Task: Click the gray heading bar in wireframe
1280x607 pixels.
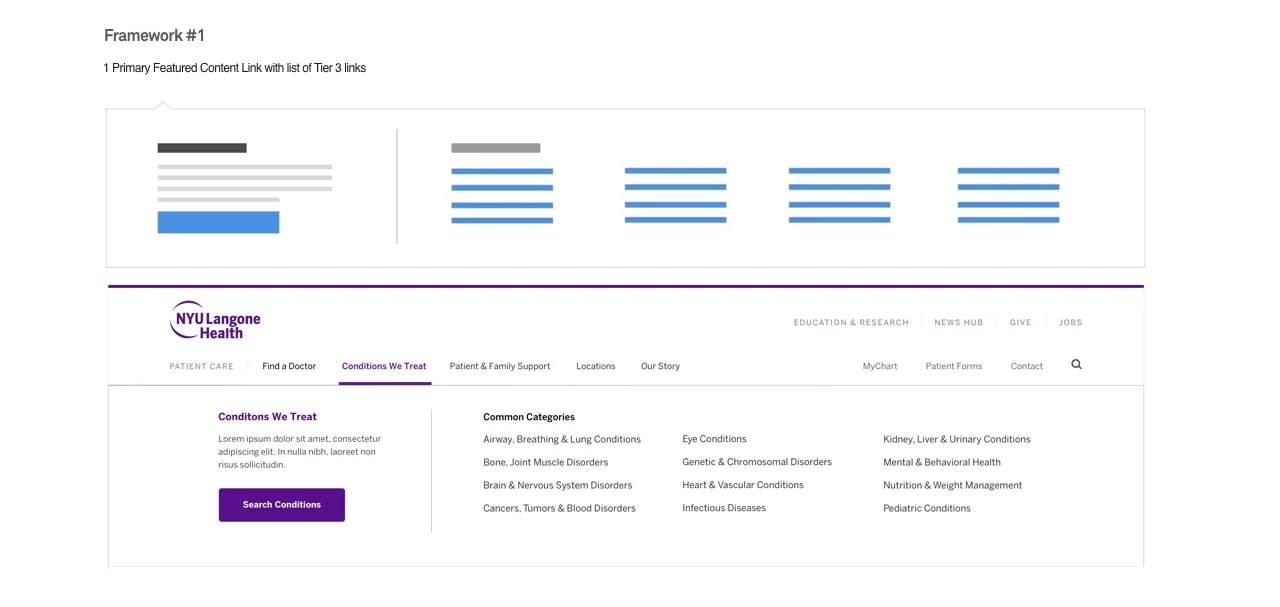Action: tap(496, 148)
